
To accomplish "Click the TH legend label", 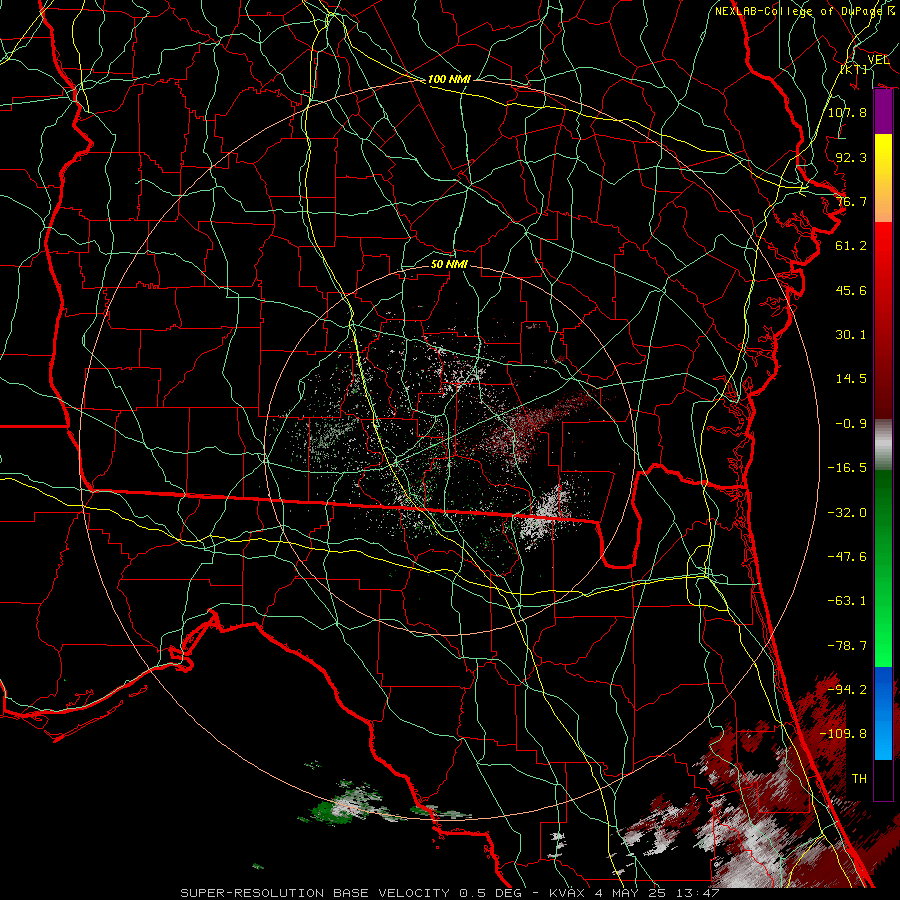I will click(859, 779).
